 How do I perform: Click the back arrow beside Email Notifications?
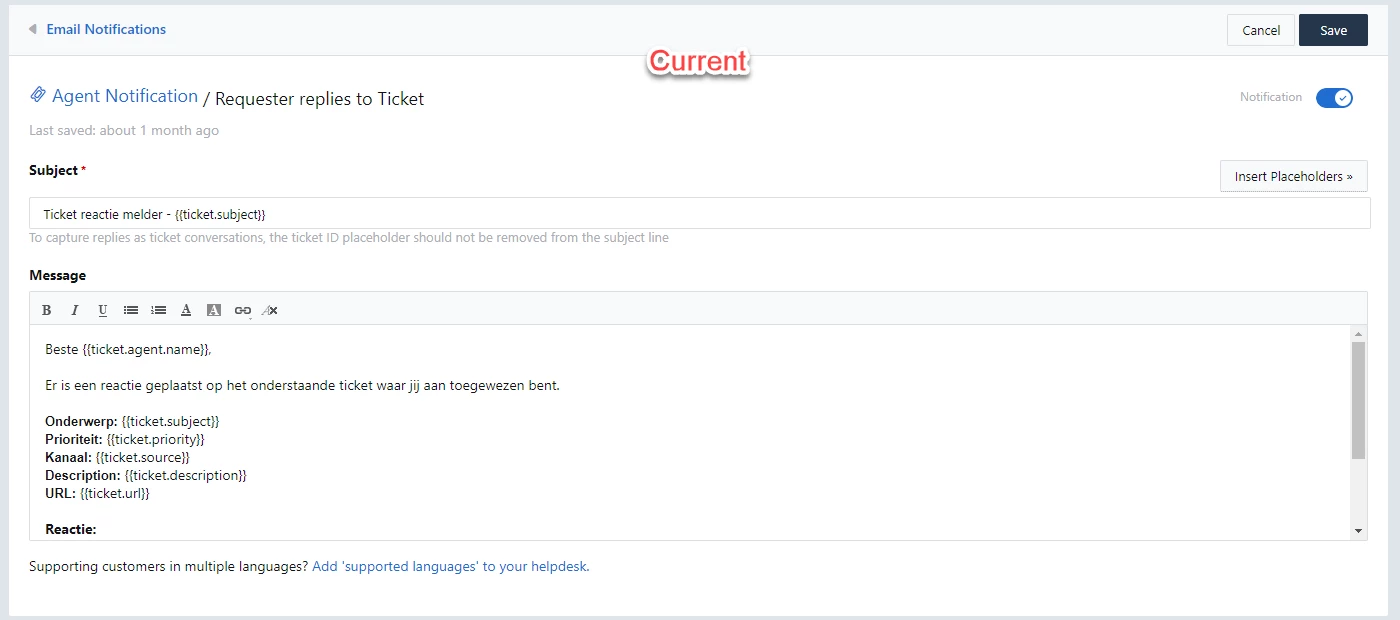click(33, 30)
